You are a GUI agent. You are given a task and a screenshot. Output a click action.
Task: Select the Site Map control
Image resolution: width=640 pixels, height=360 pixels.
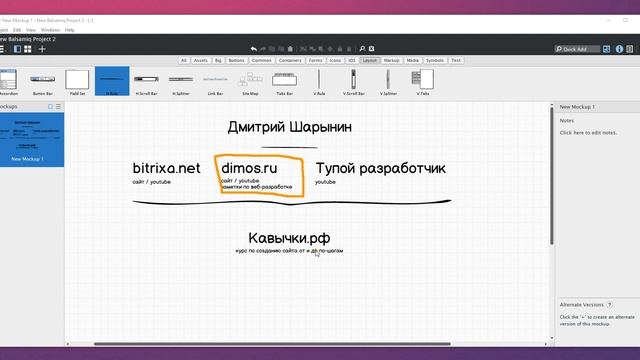[250, 82]
